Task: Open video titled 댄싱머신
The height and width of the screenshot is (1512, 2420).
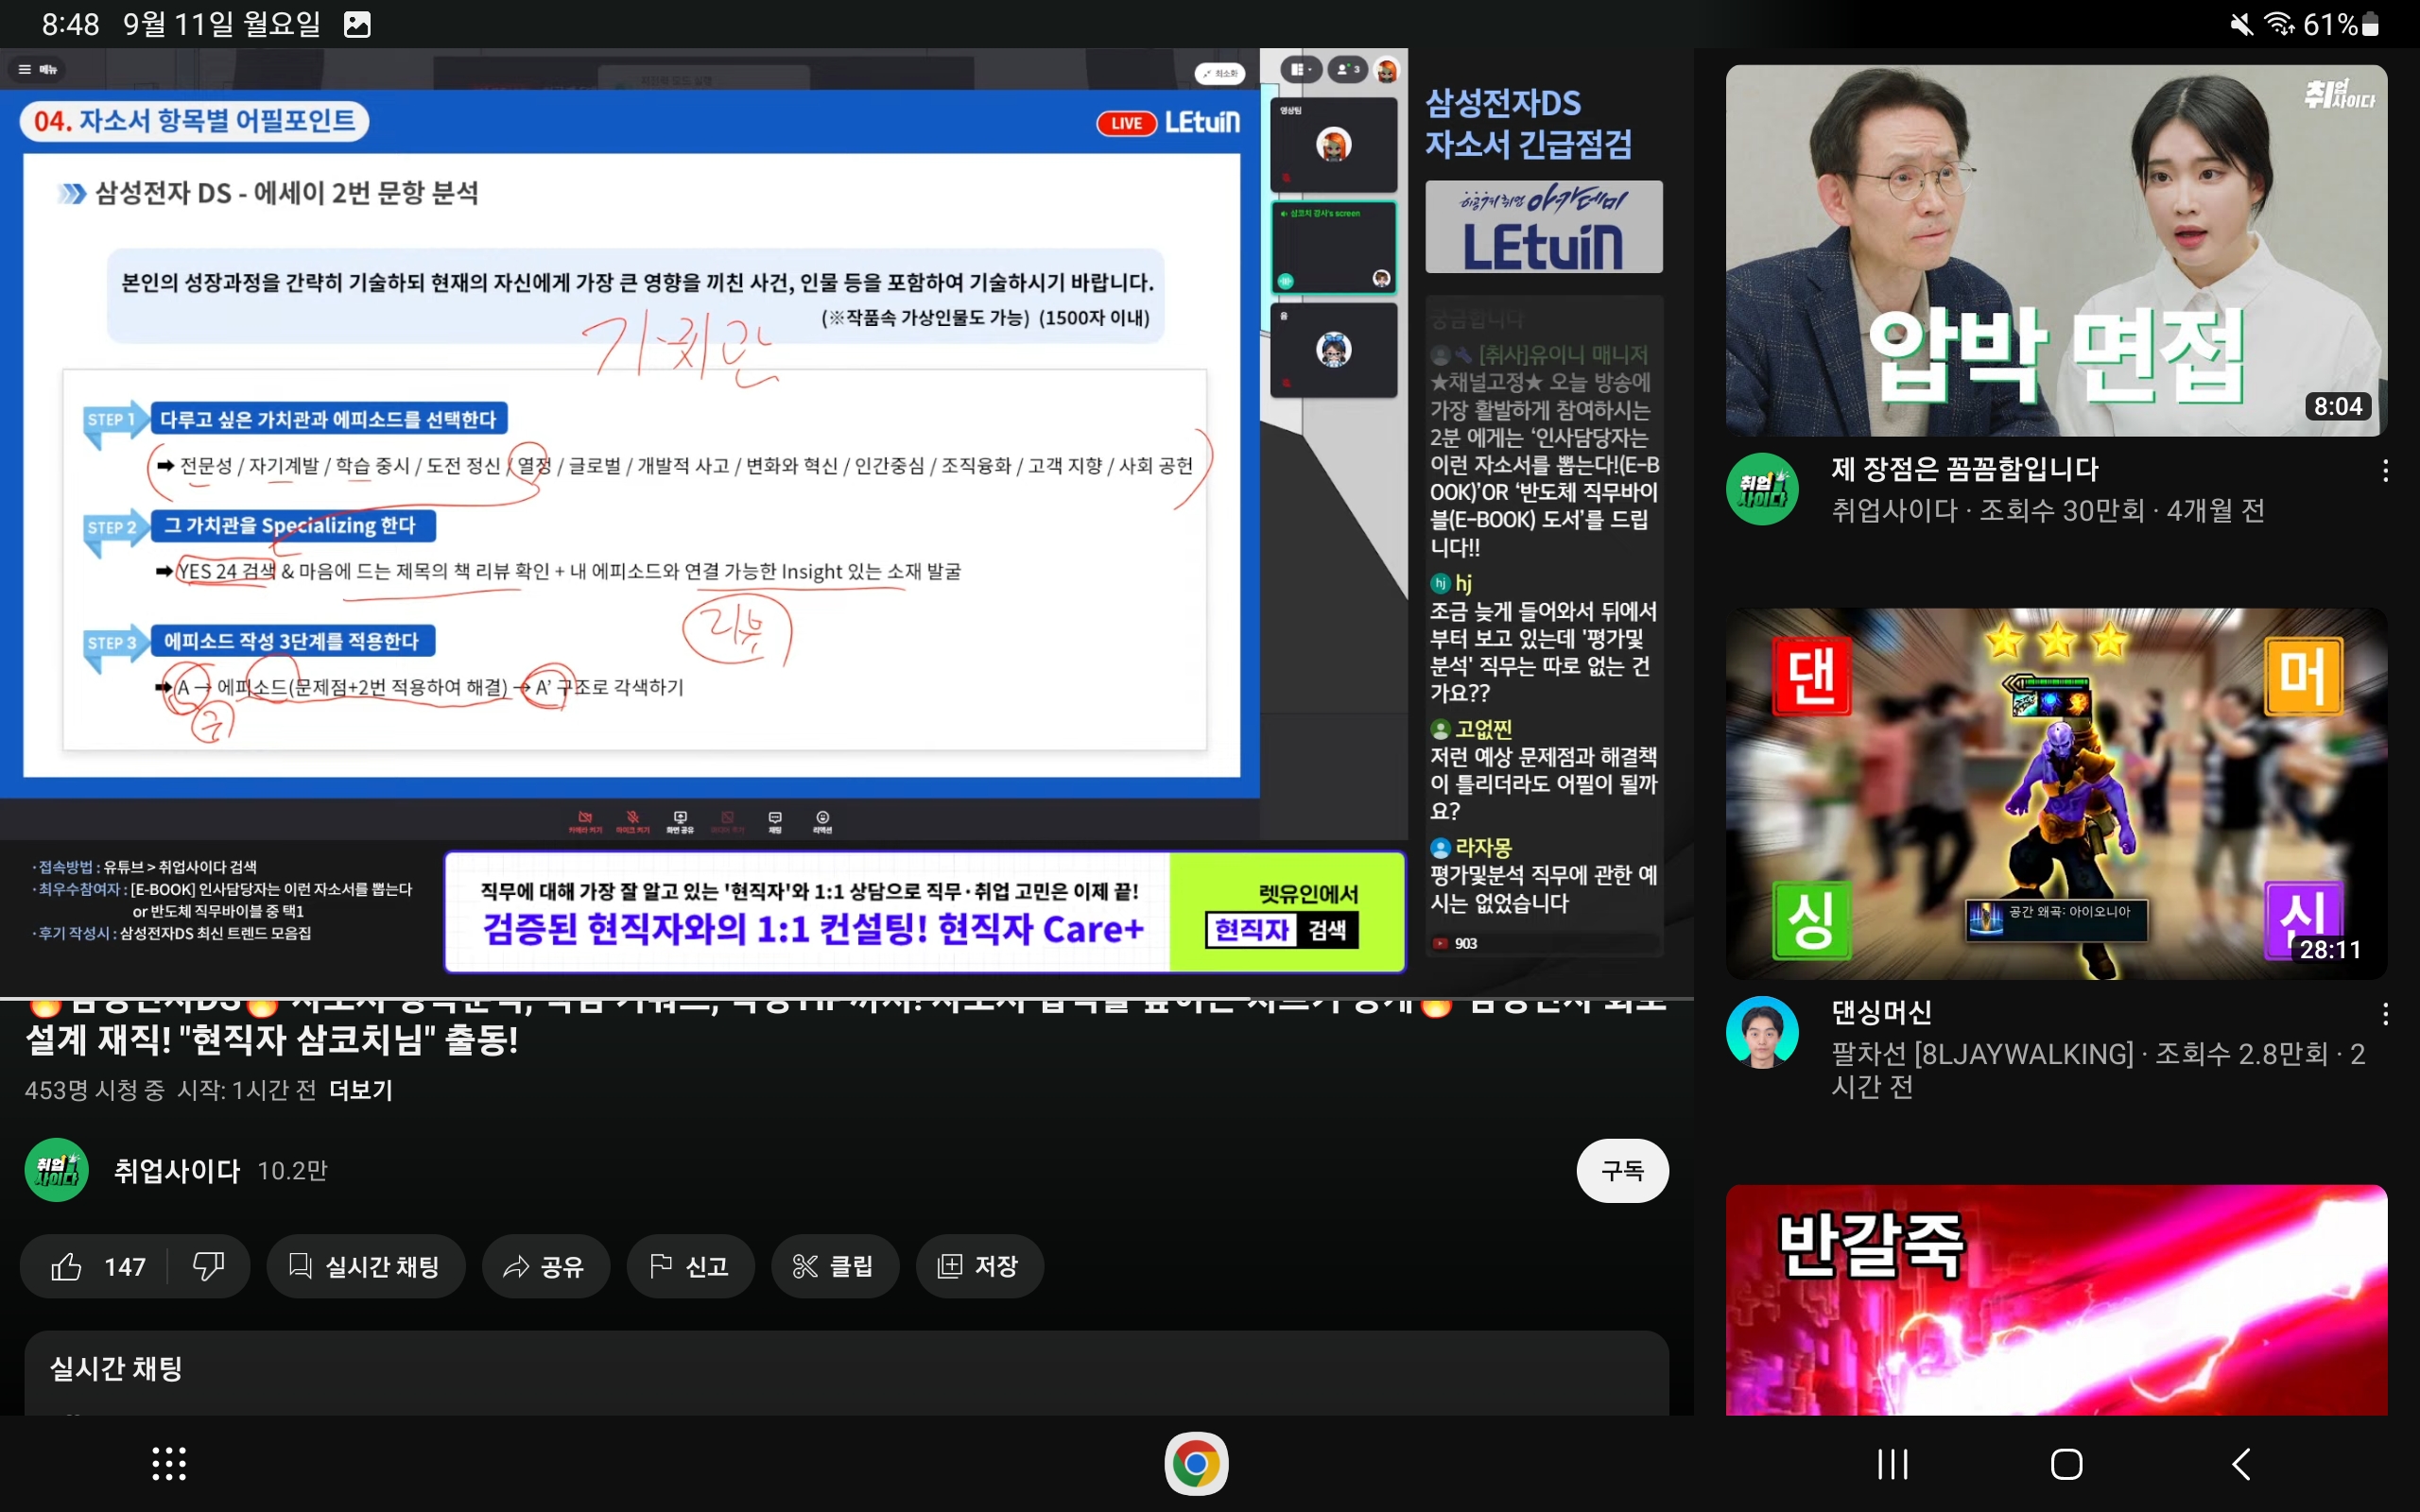Action: click(x=1881, y=1012)
